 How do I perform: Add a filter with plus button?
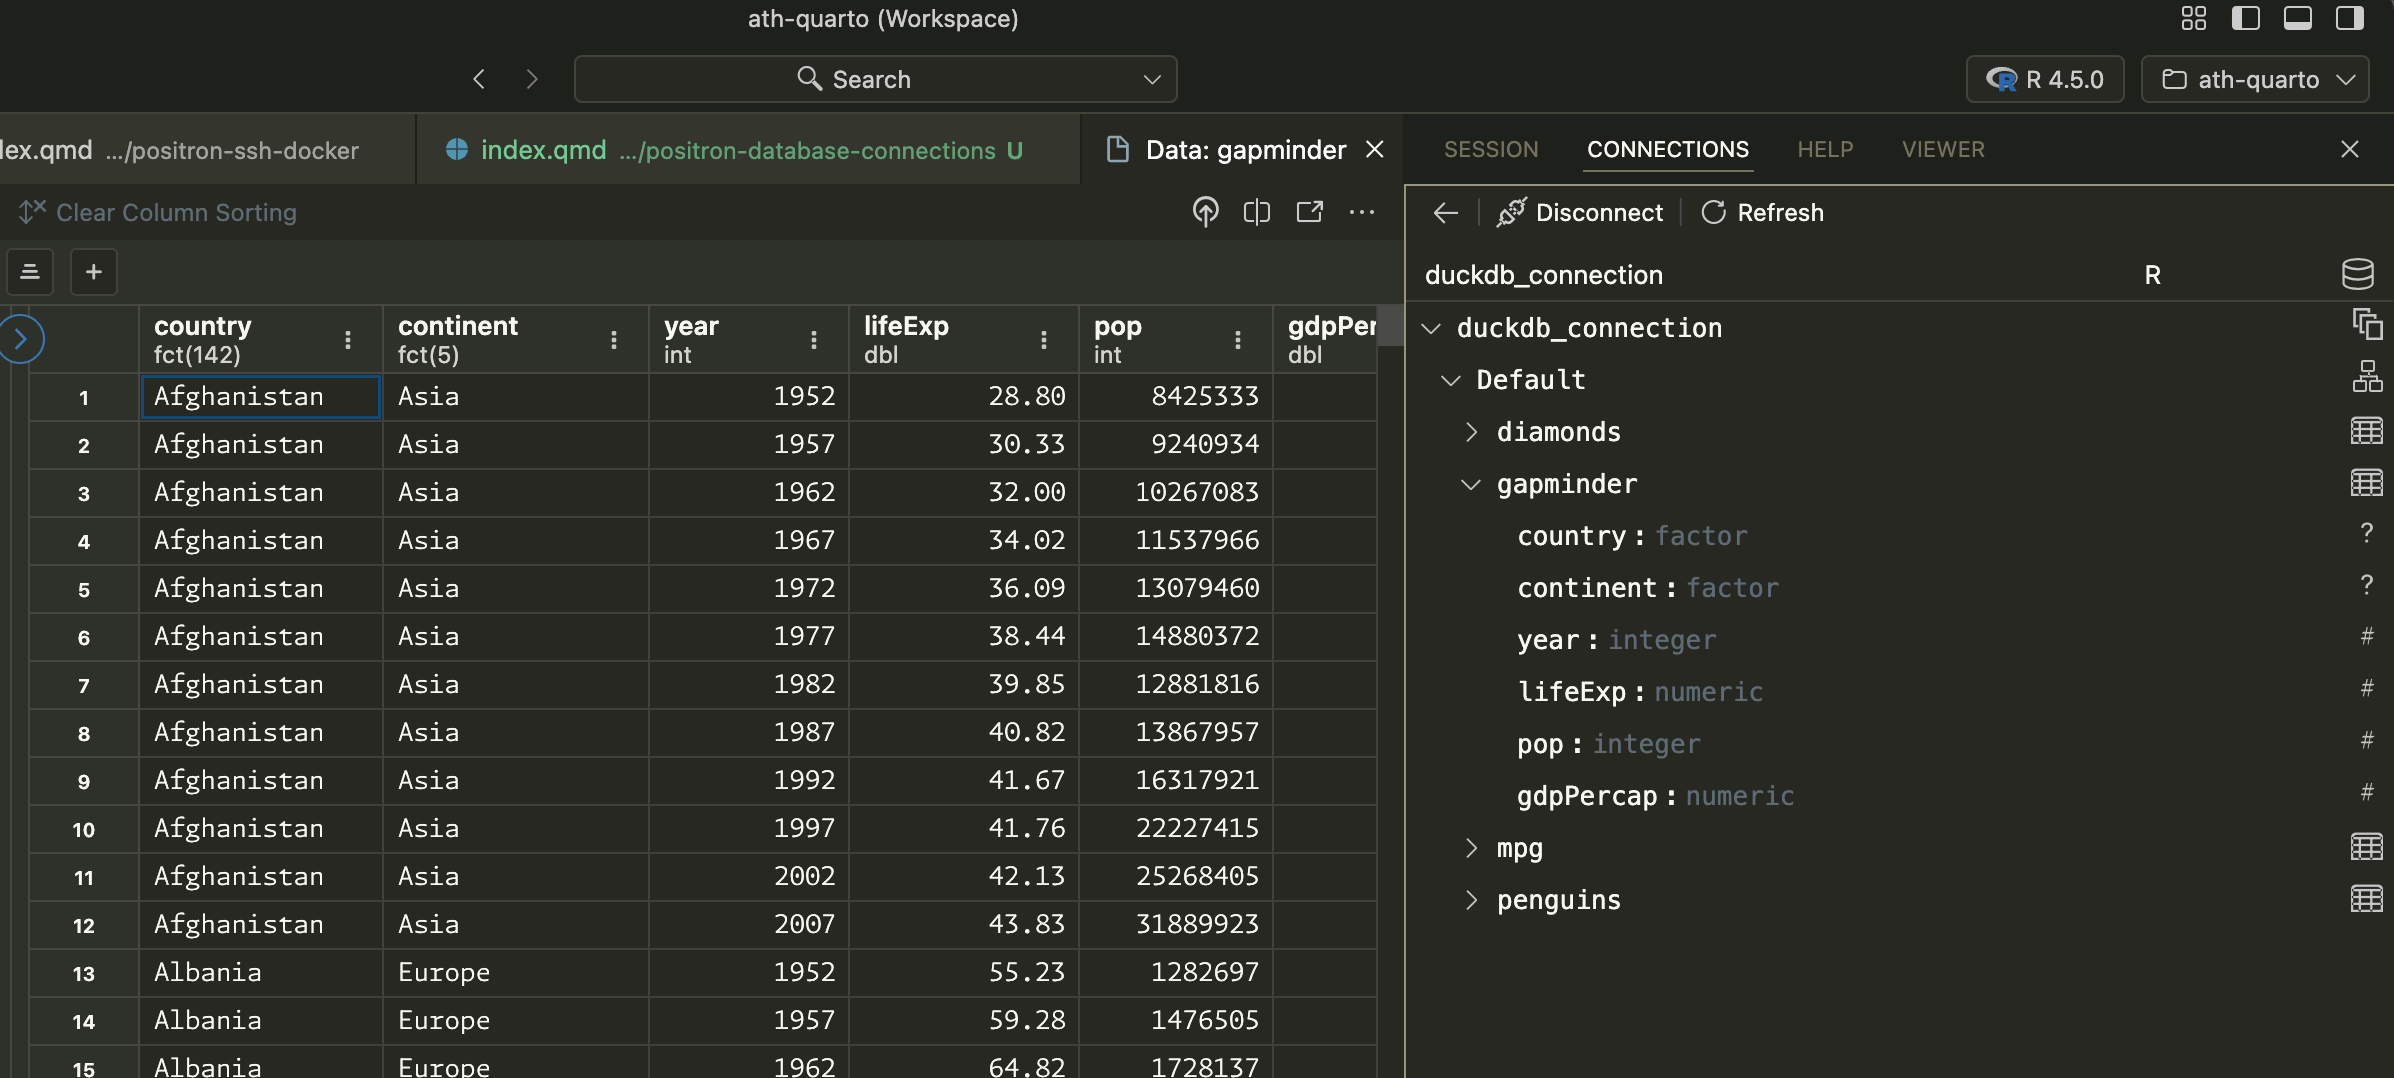click(94, 272)
